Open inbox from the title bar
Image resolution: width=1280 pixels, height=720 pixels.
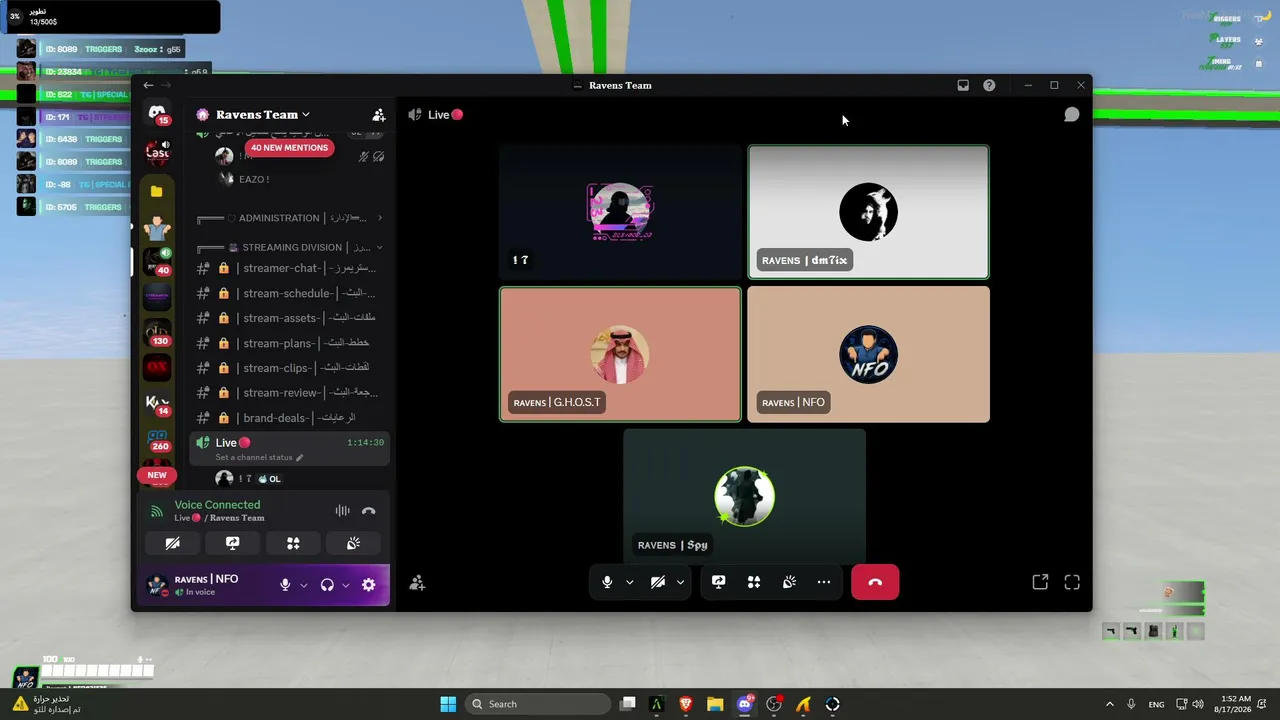[x=963, y=85]
